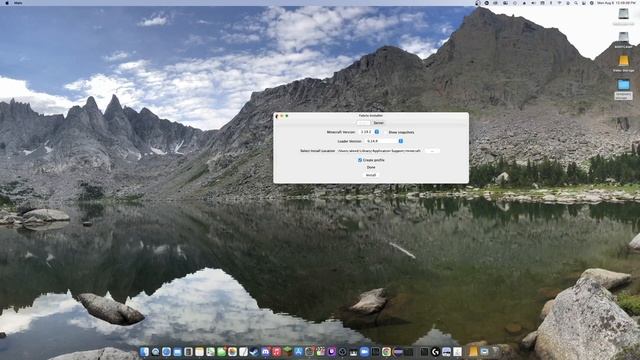Open Spotlight search in the menu bar
640x360 pixels.
click(x=576, y=3)
